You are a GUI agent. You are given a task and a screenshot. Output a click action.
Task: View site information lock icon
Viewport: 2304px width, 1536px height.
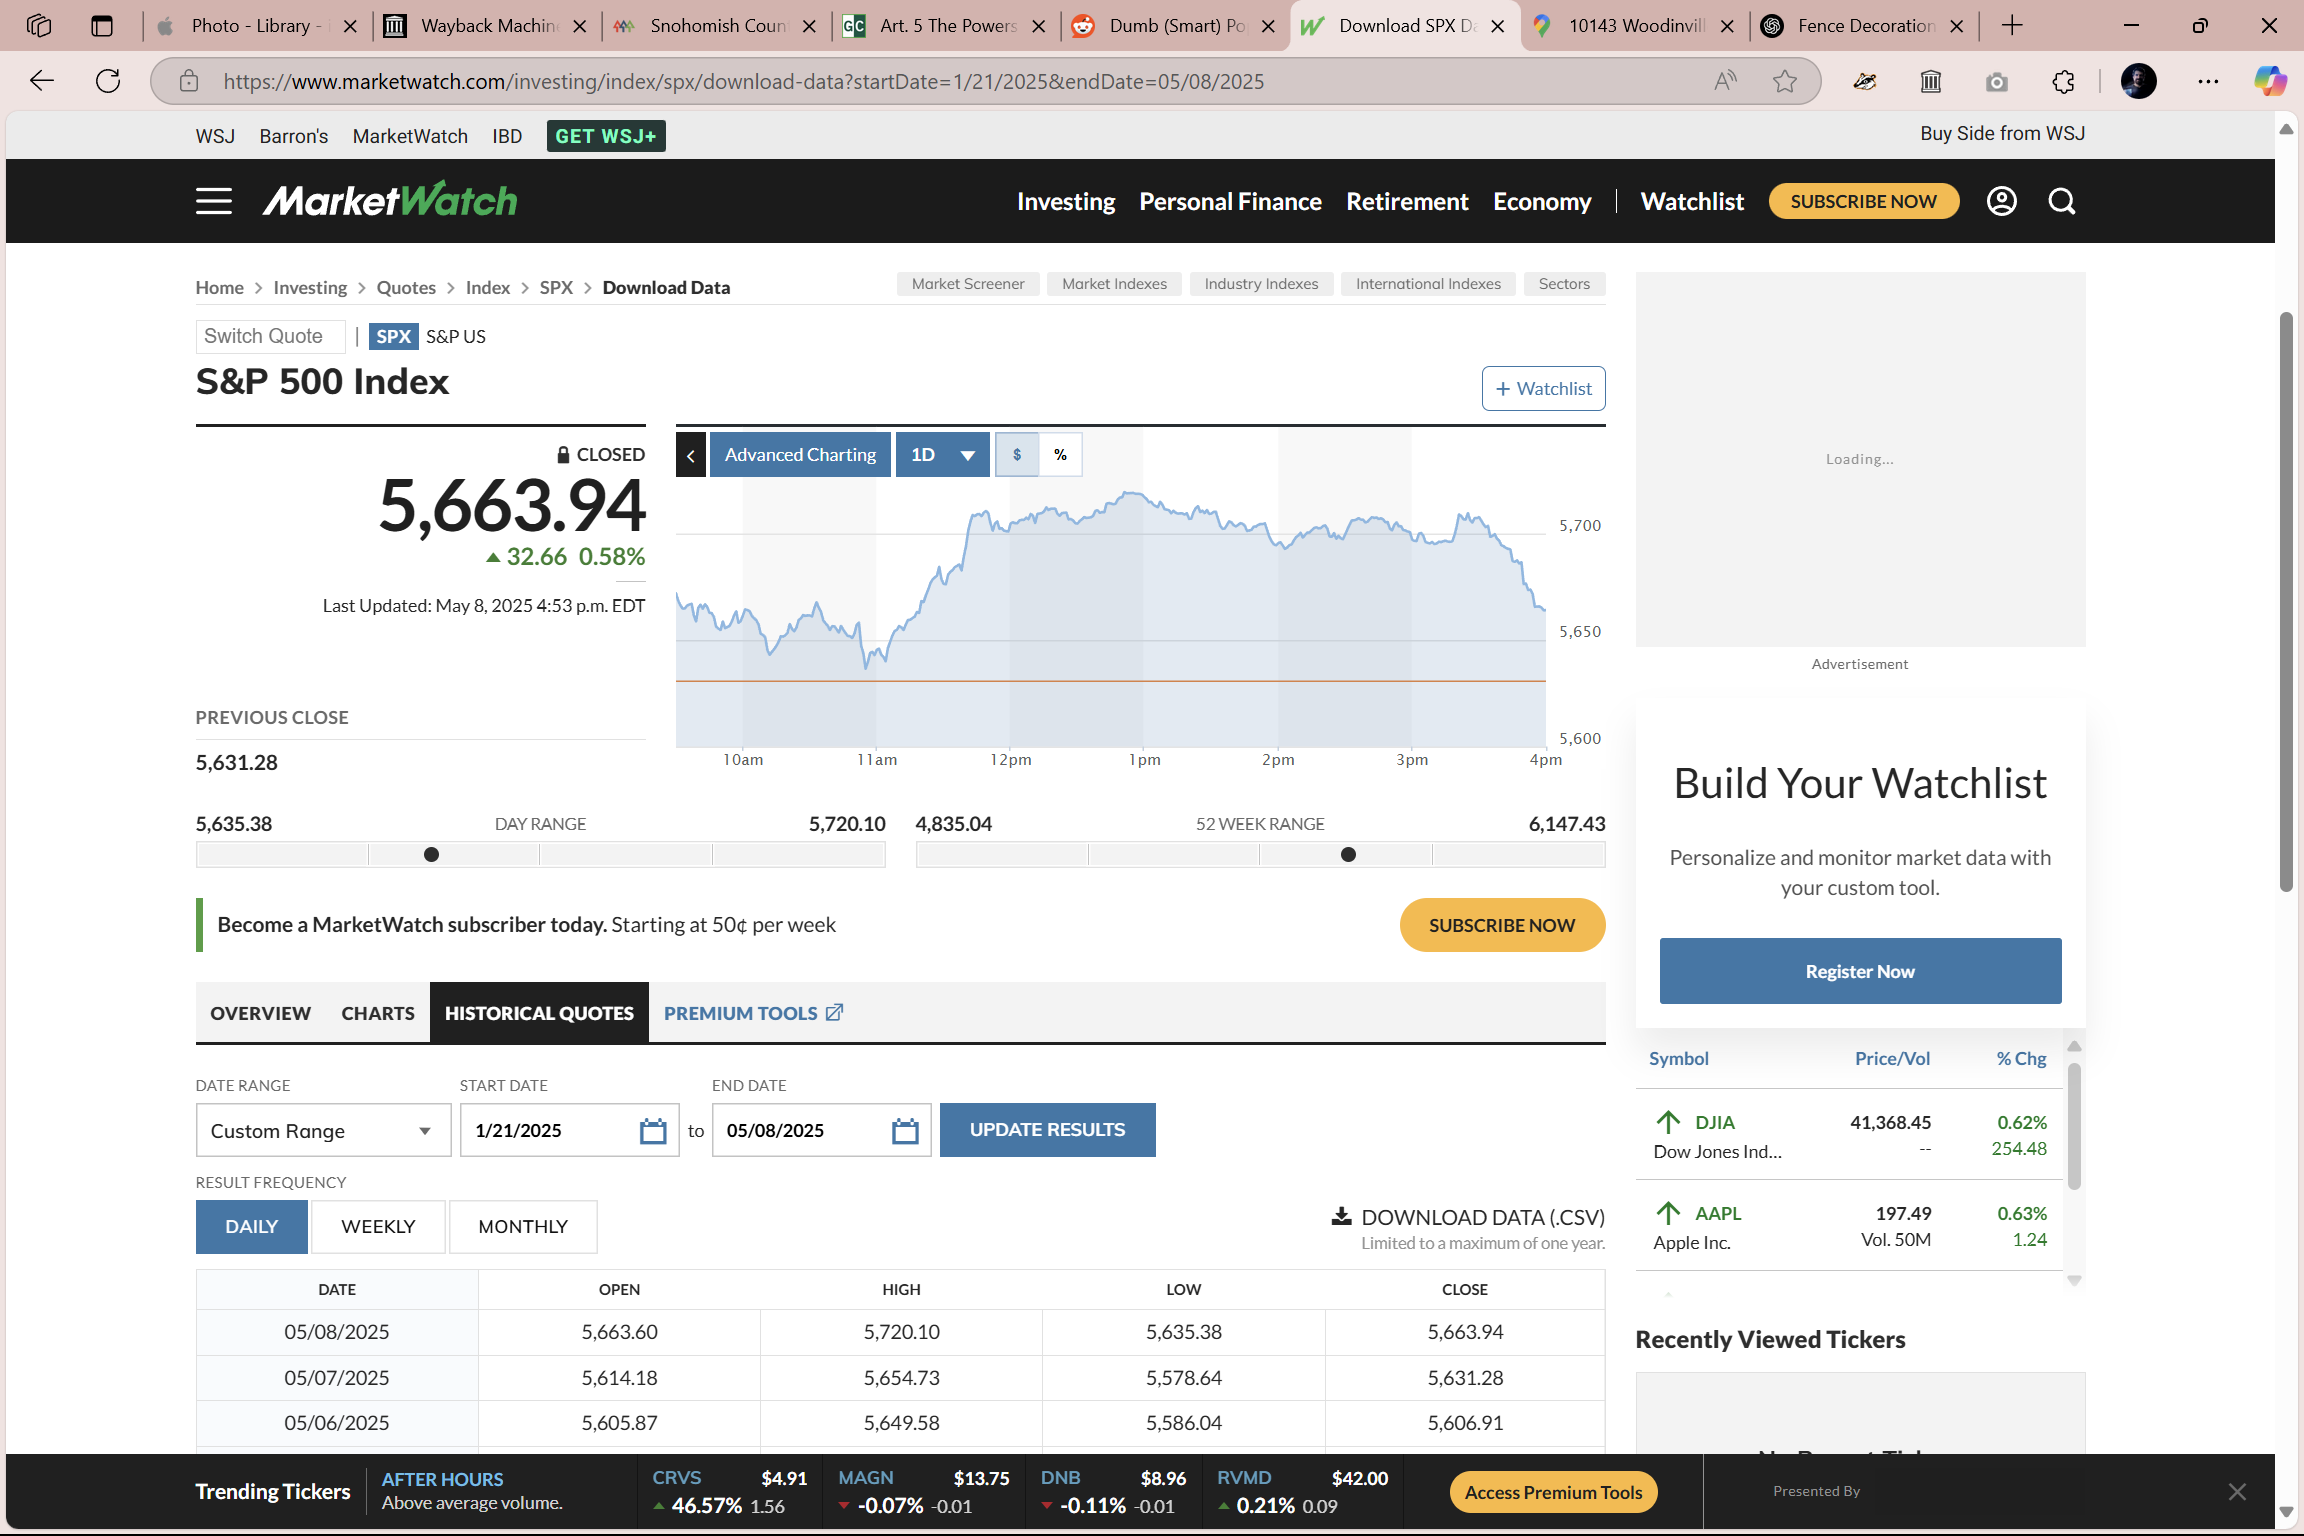pyautogui.click(x=189, y=81)
